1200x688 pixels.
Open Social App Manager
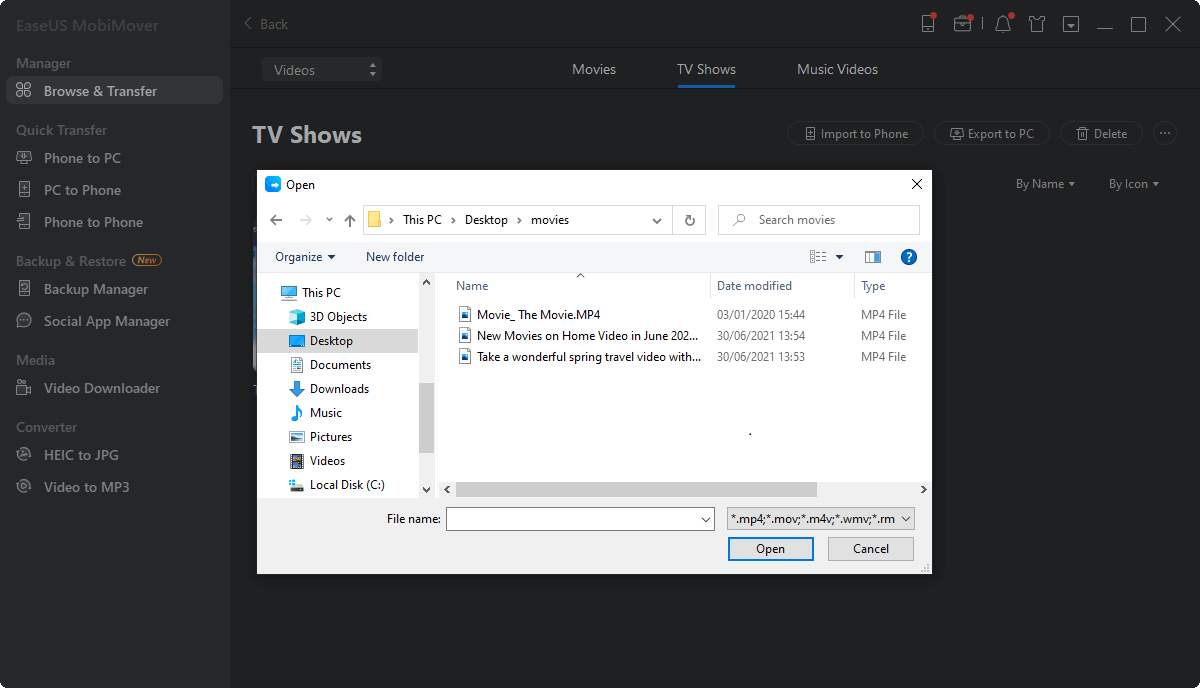(x=106, y=321)
